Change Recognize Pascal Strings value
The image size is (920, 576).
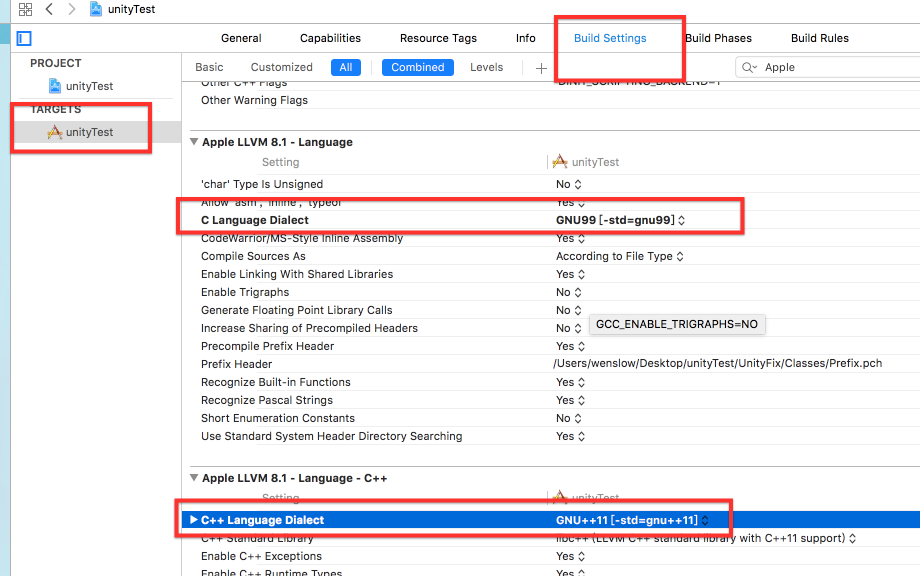point(570,400)
